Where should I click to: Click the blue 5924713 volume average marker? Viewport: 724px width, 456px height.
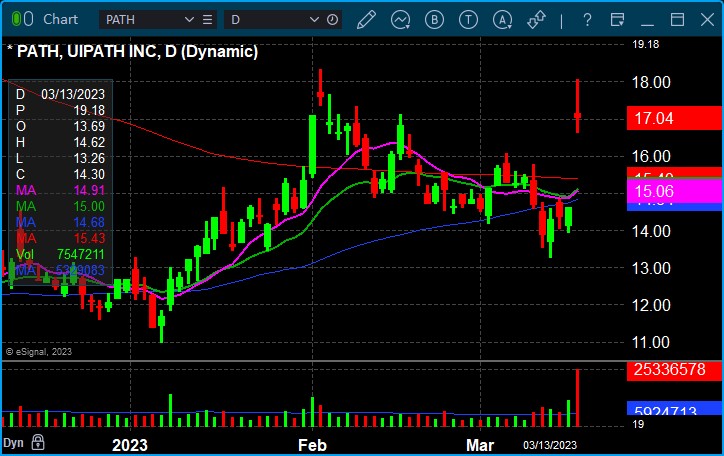pos(674,408)
